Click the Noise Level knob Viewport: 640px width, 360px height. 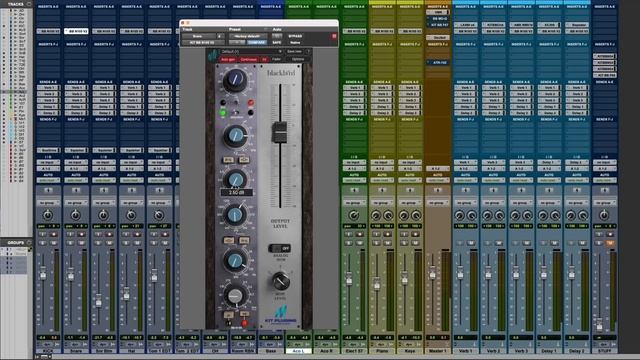[280, 280]
